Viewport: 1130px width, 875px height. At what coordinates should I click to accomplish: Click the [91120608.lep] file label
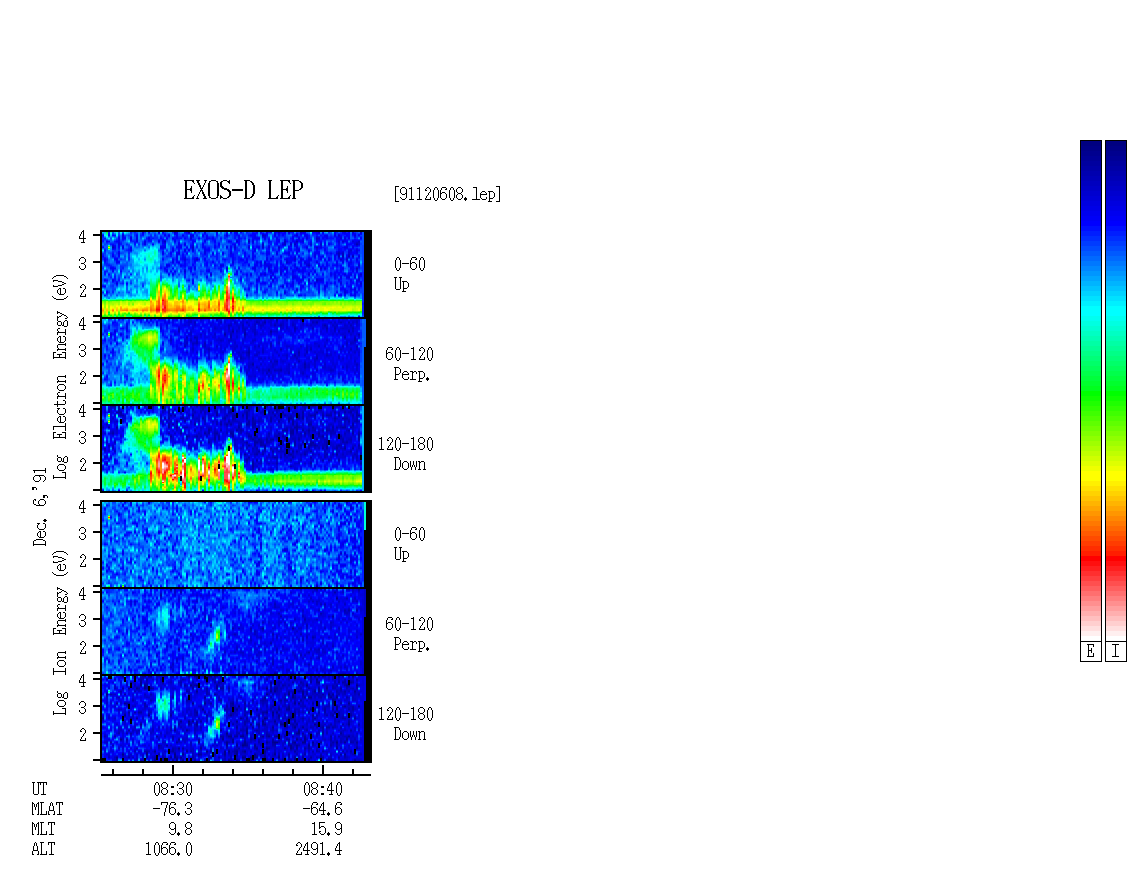pos(447,194)
